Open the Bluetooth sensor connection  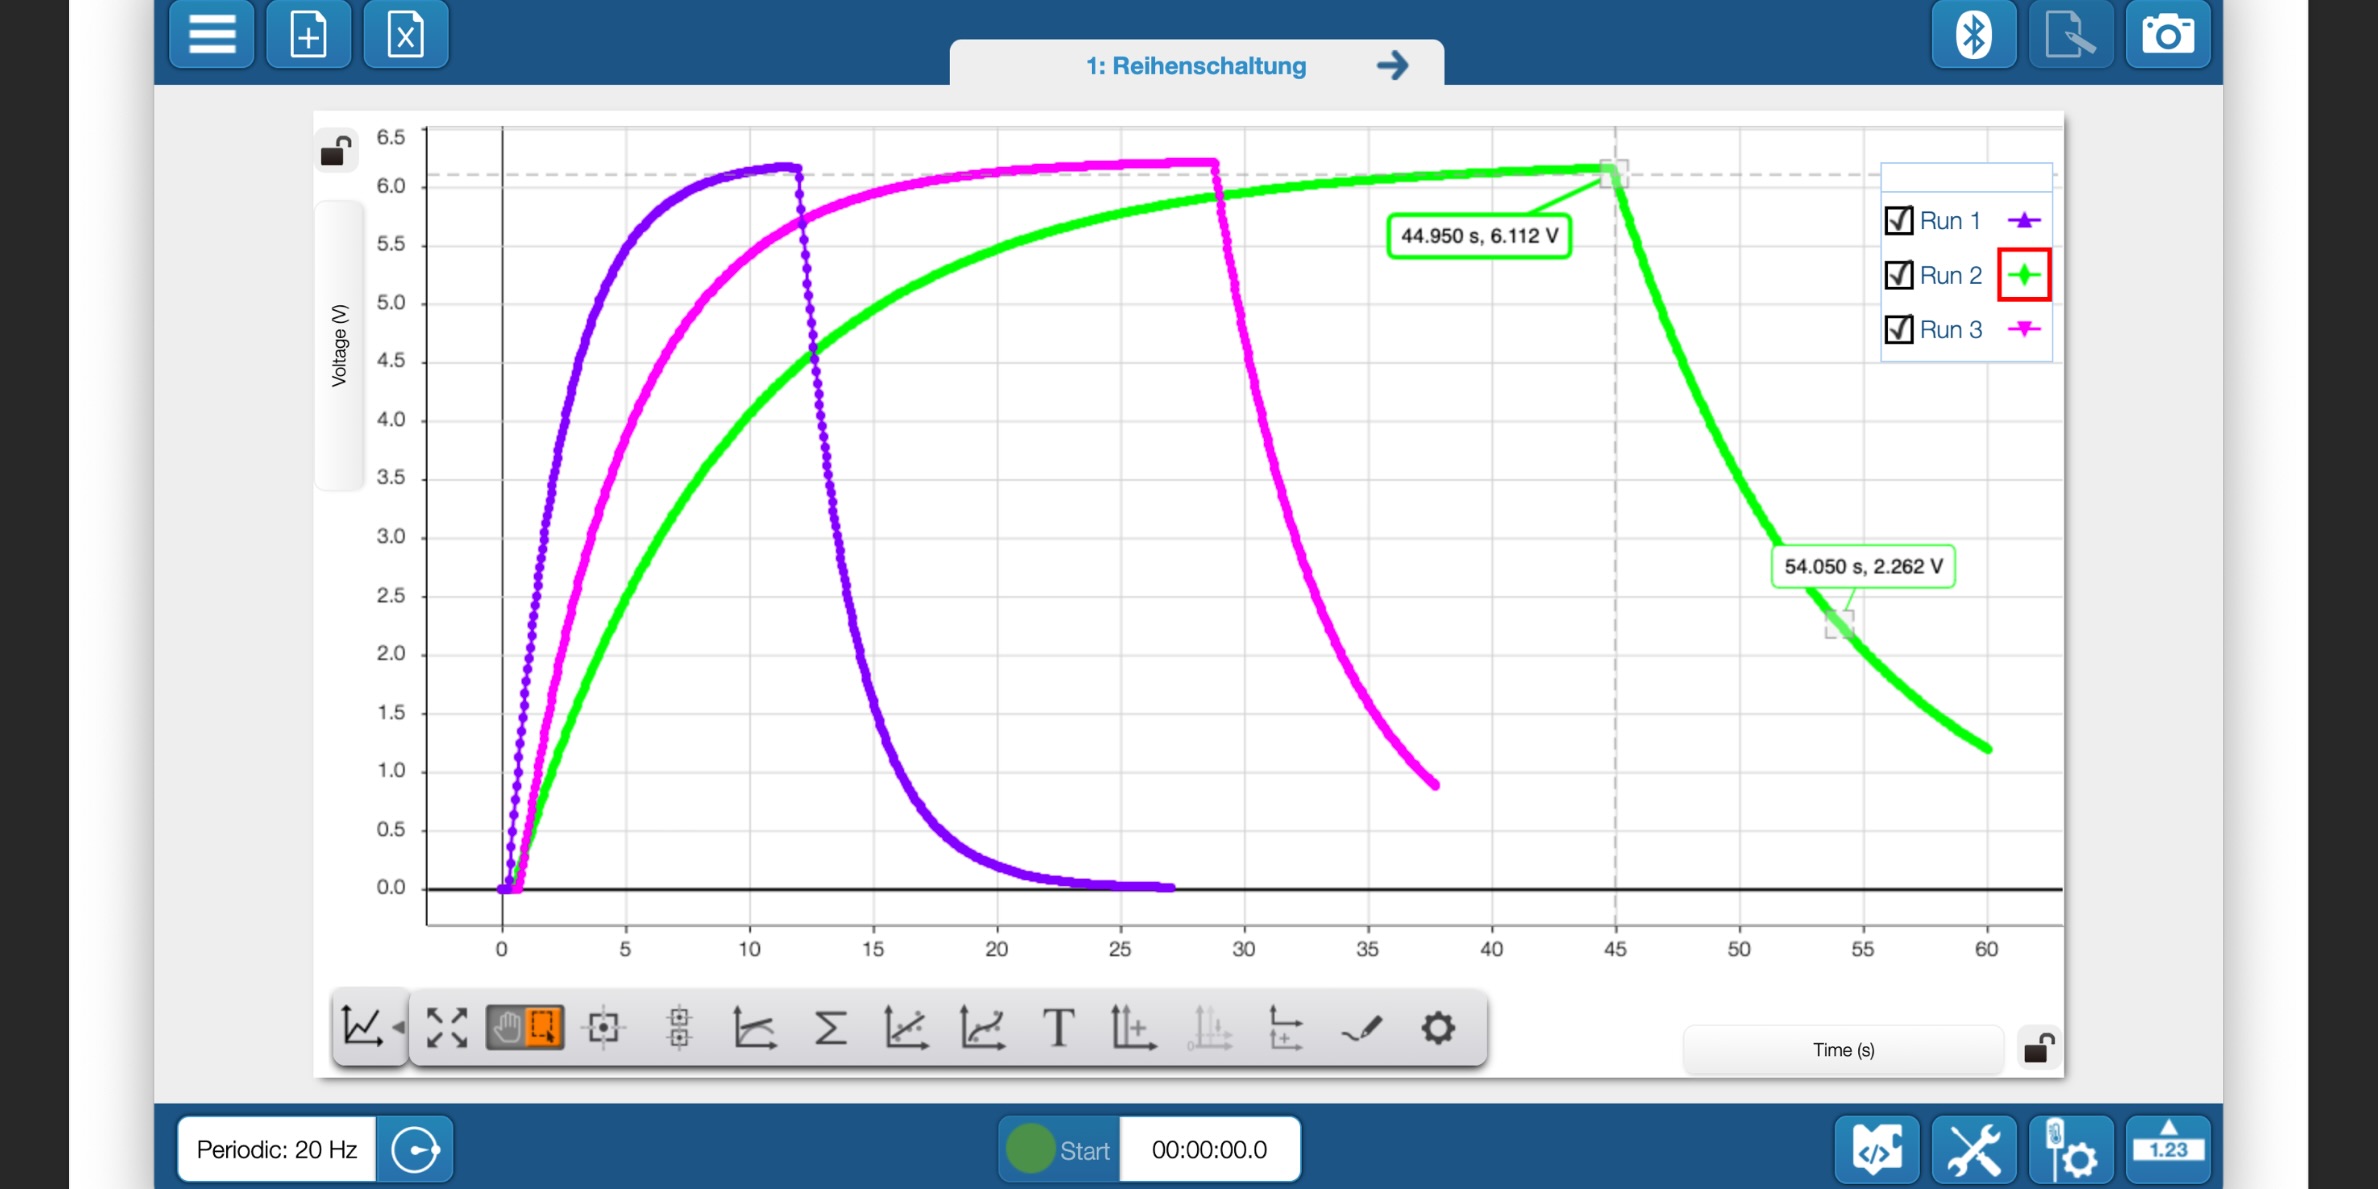(1973, 36)
